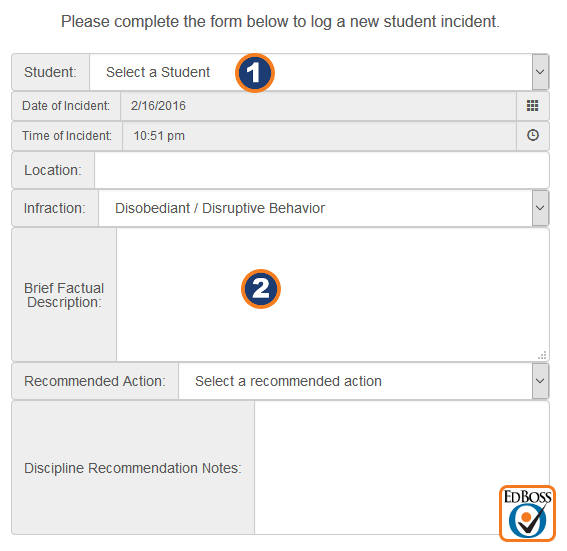Open the clock time picker icon

tap(533, 135)
